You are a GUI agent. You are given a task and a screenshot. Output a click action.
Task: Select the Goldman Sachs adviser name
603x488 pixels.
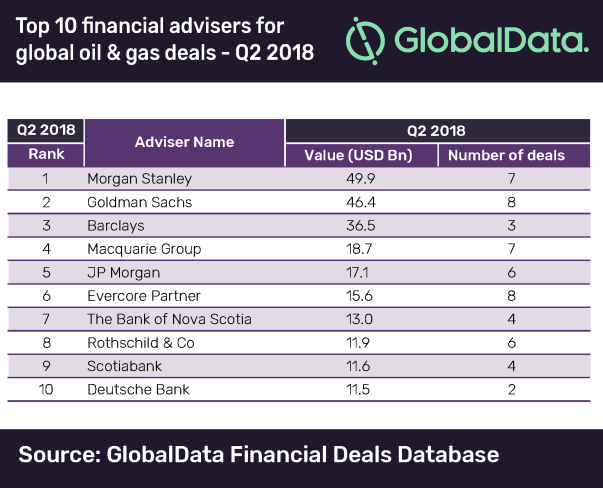pos(140,202)
